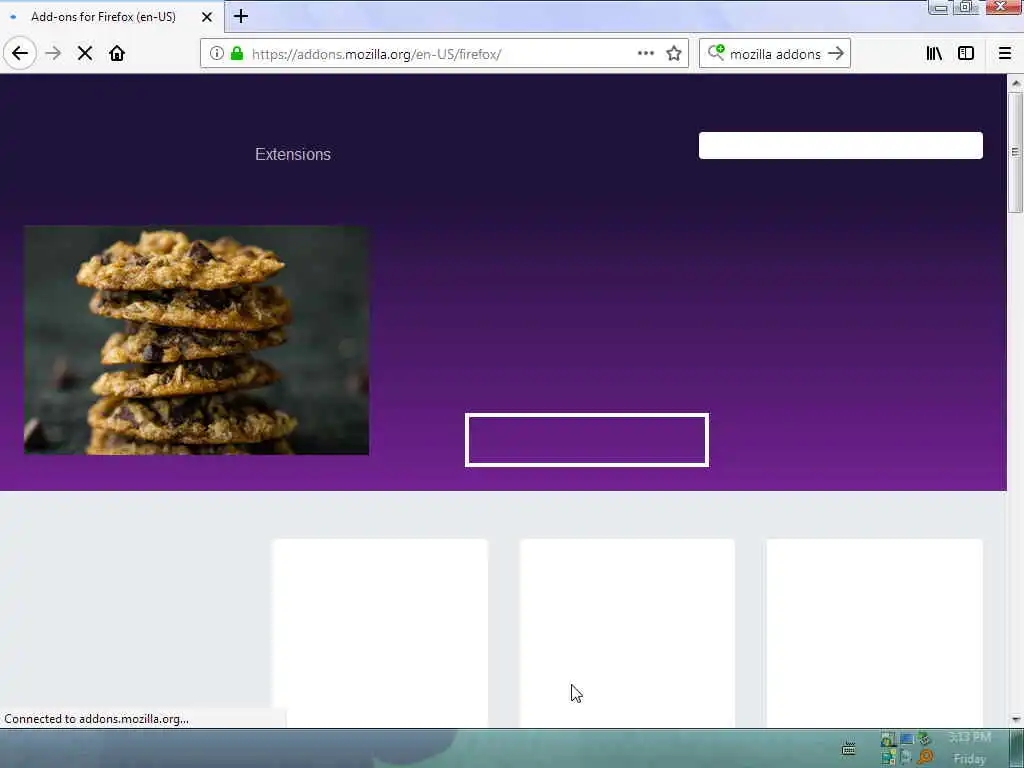Open the Extensions link

click(x=293, y=154)
